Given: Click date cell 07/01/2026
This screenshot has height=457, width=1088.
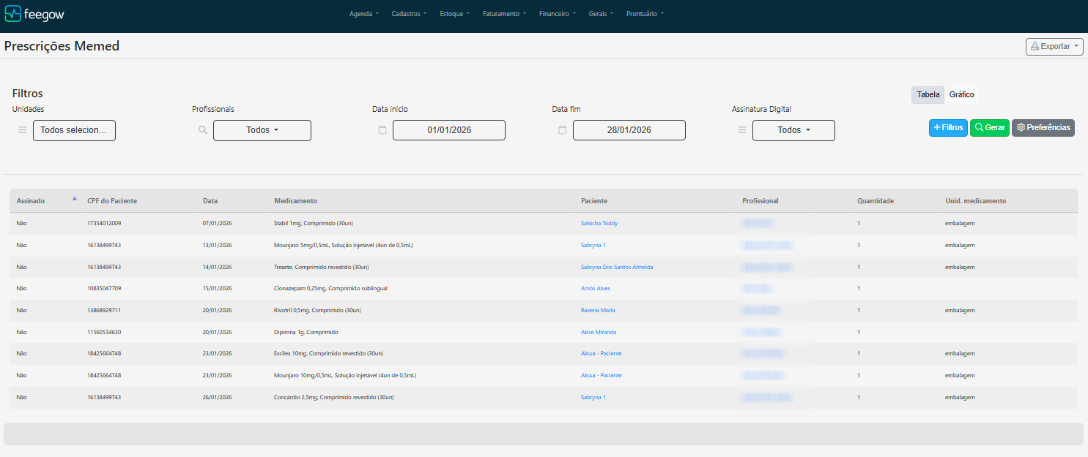Looking at the screenshot, I should coord(217,223).
